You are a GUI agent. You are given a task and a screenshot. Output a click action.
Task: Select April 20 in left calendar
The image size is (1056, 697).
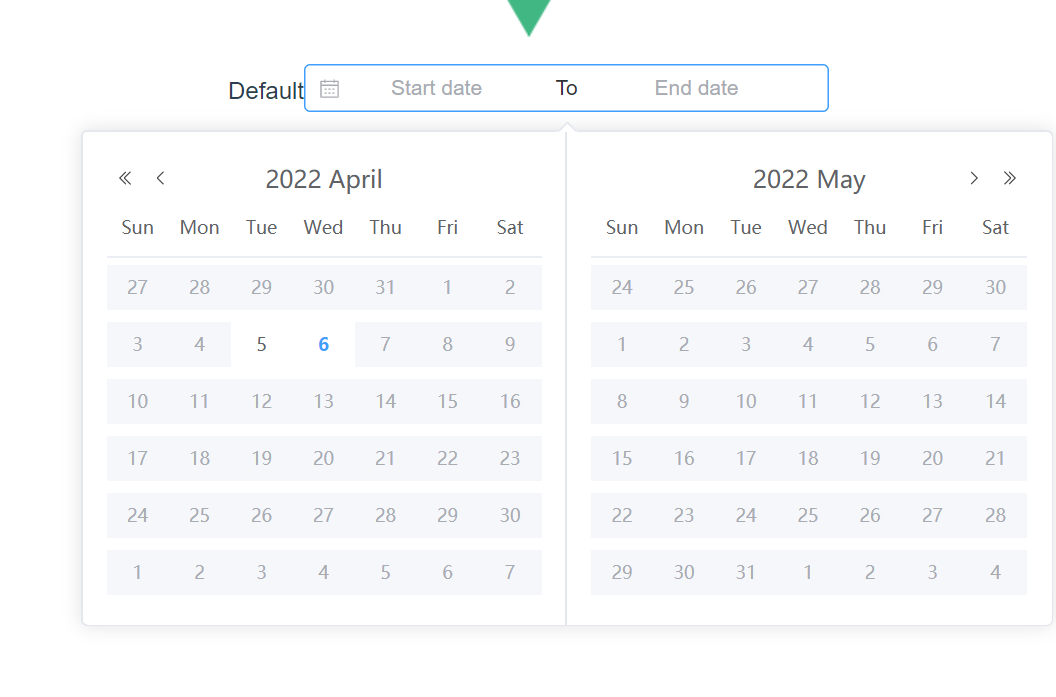(x=324, y=459)
